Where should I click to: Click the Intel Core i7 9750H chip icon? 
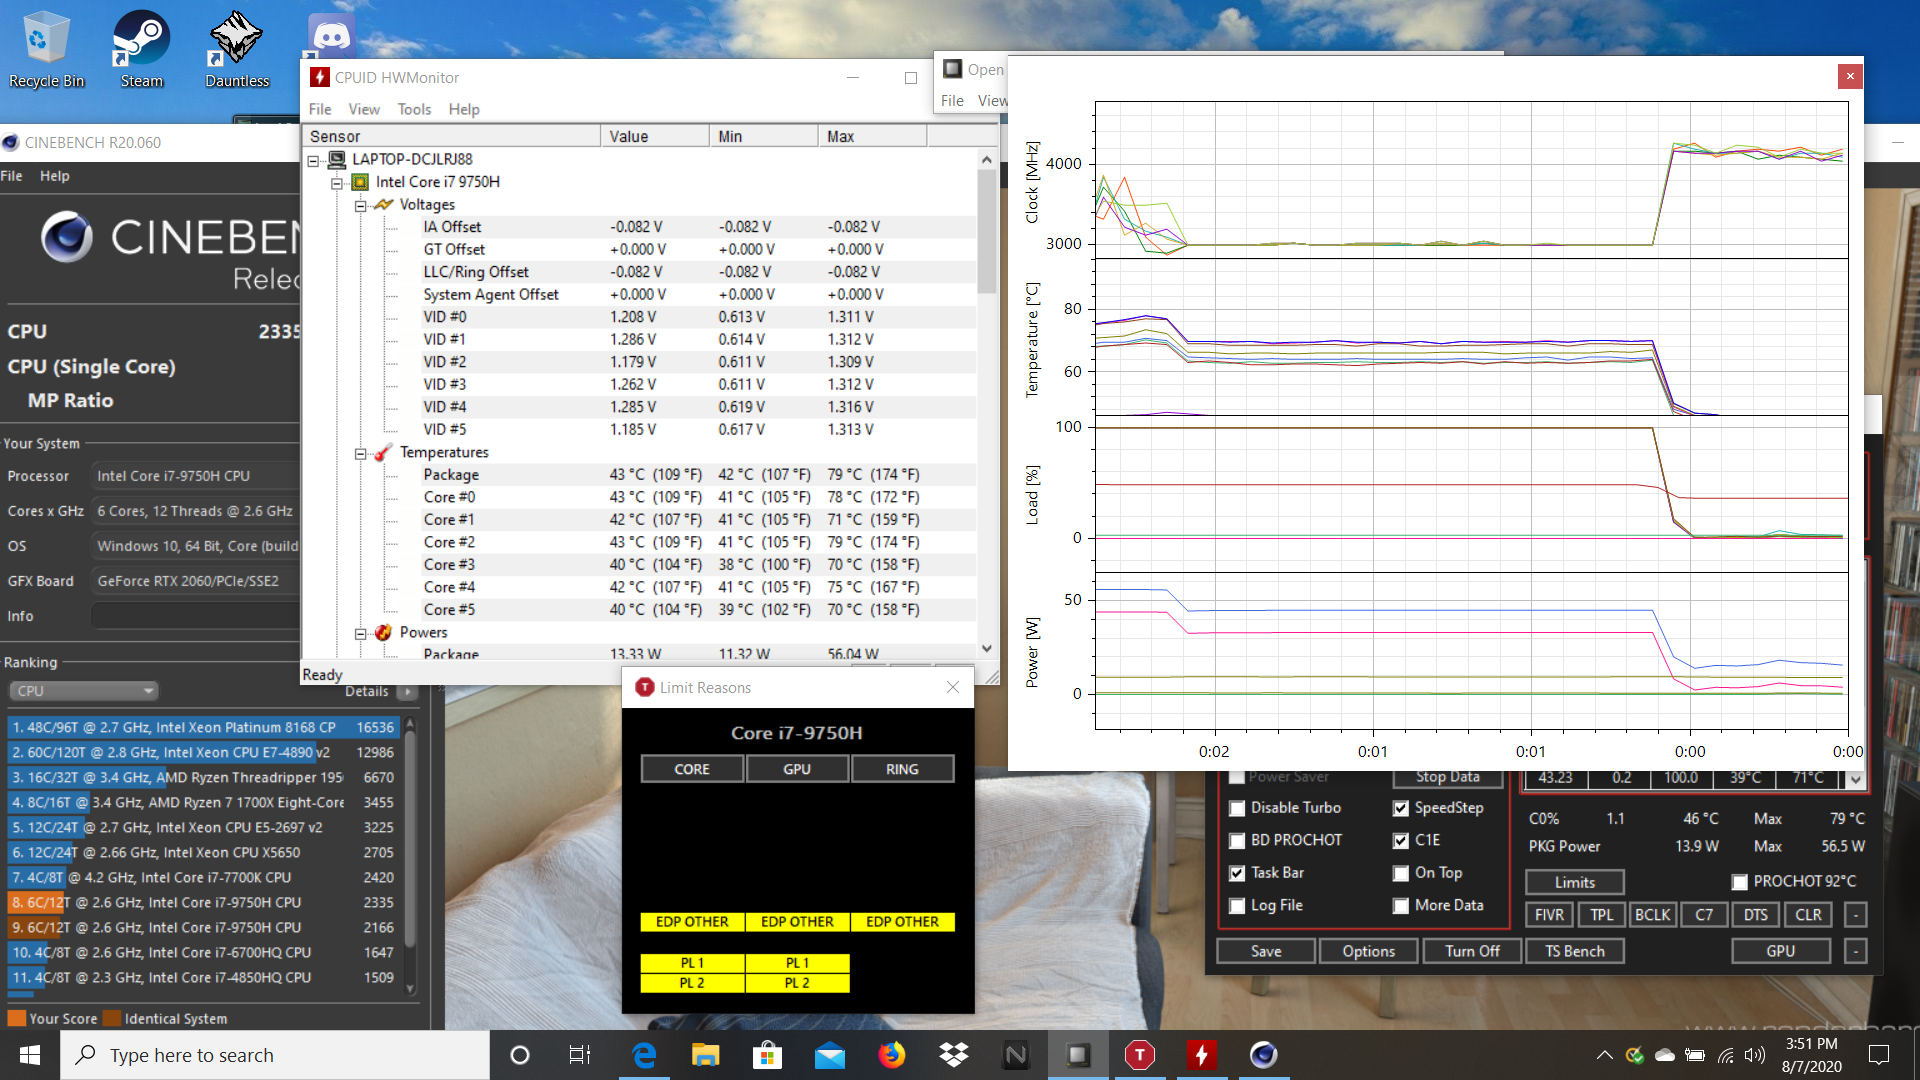coord(360,182)
